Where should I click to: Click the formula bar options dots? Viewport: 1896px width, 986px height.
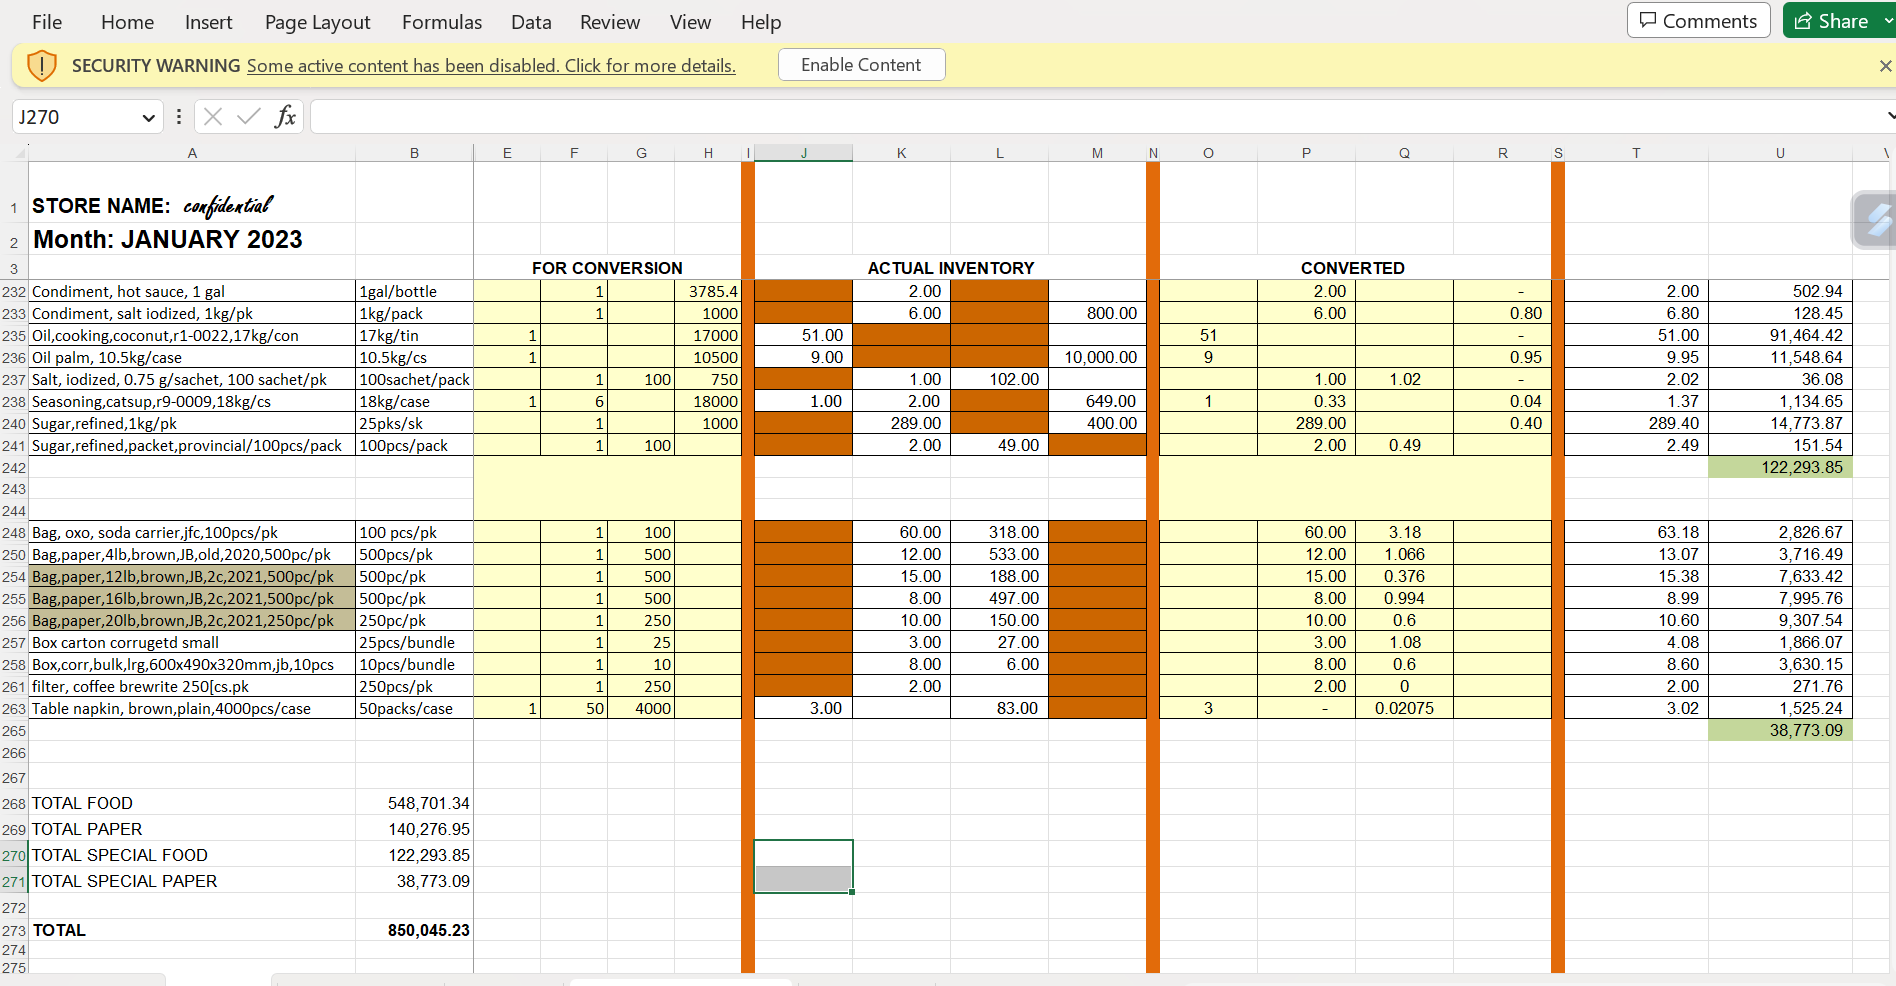179,117
